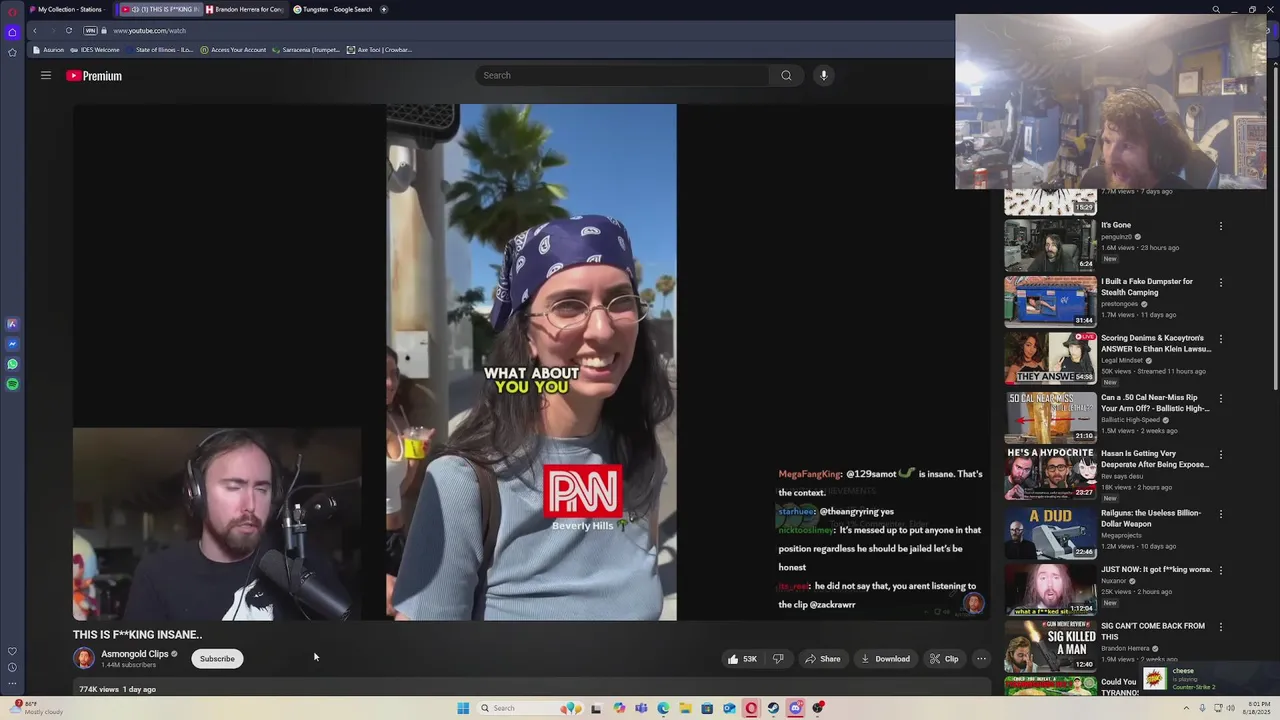Switch to THIS IS F**KING INSANE tab
Viewport: 1280px width, 720px height.
coord(160,9)
